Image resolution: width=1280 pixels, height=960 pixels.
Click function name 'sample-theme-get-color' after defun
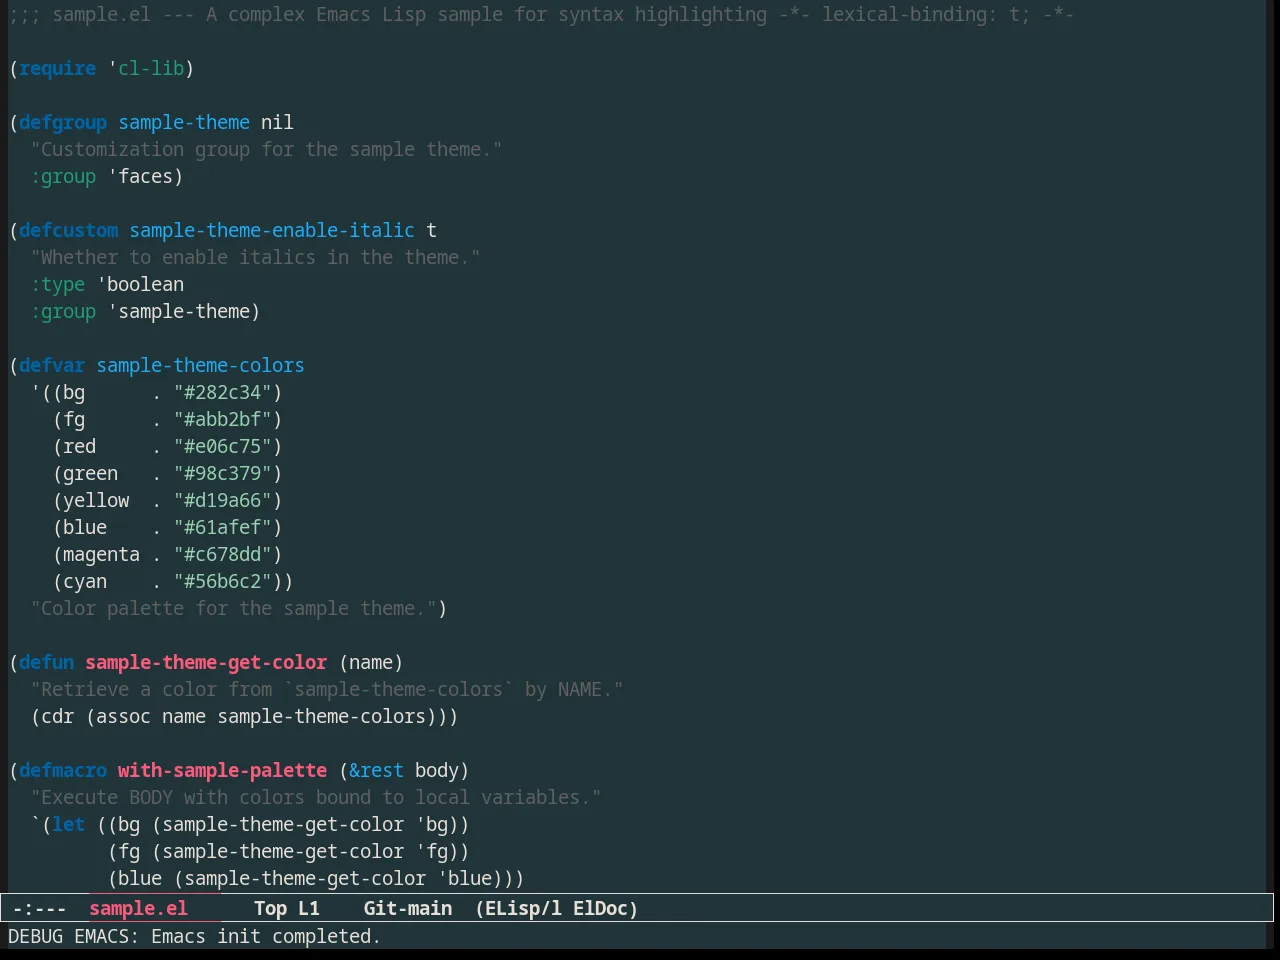(x=206, y=662)
